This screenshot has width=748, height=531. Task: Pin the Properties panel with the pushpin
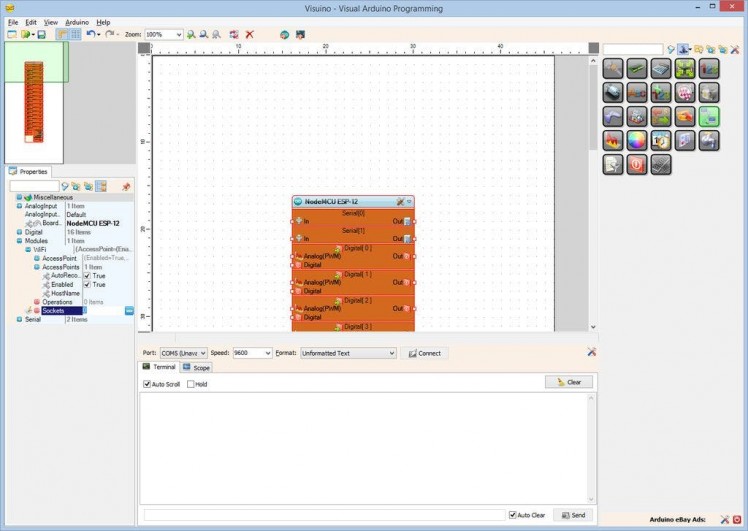pos(126,186)
